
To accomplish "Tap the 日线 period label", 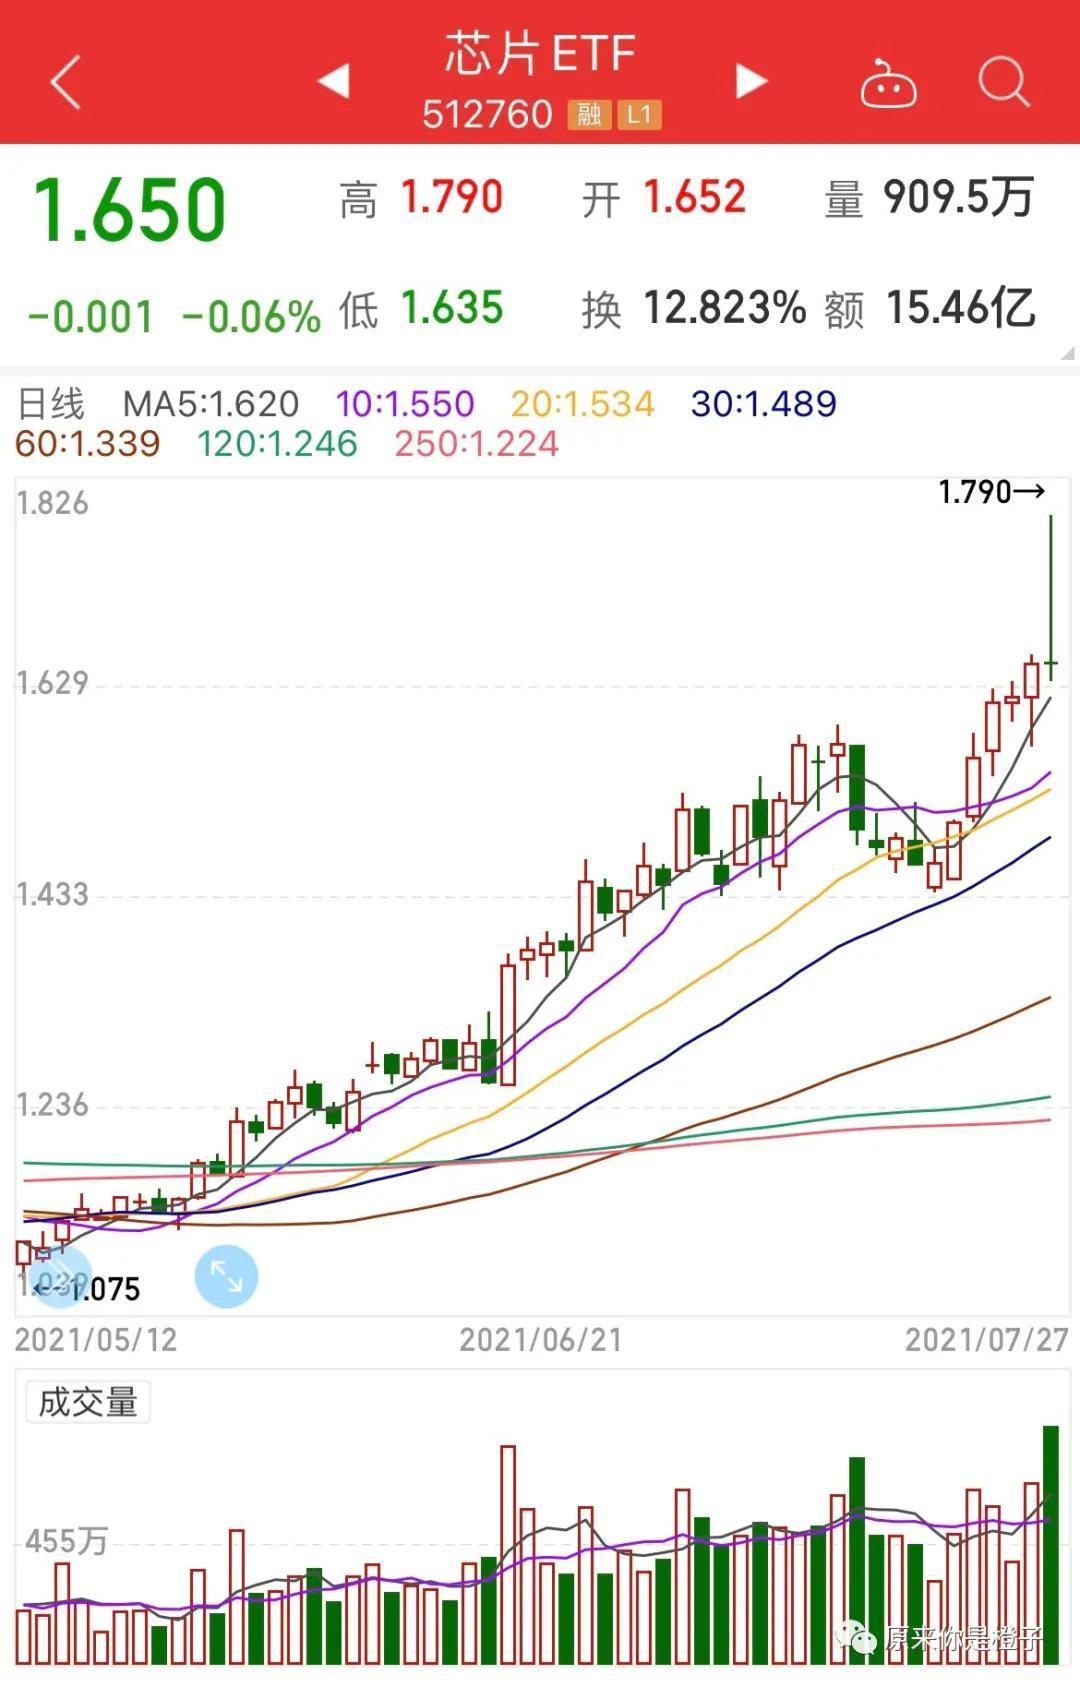I will pos(51,404).
